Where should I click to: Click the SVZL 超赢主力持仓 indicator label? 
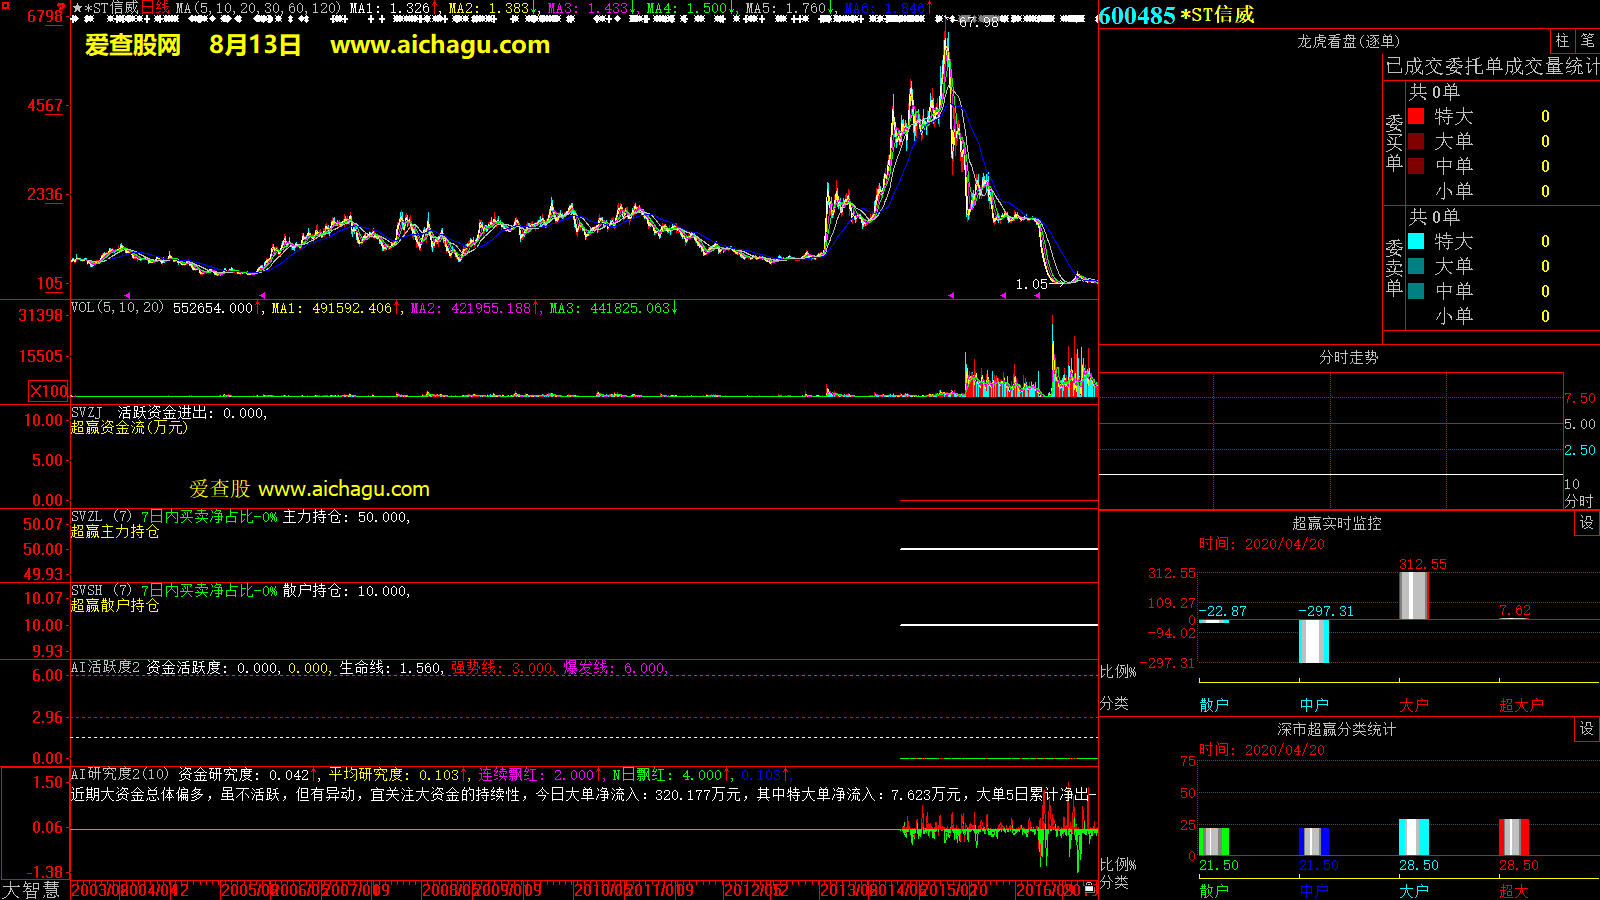114,531
